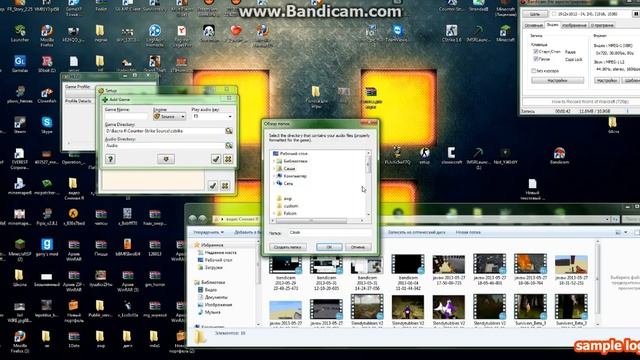Open the Engine dropdown showing Source

click(169, 116)
